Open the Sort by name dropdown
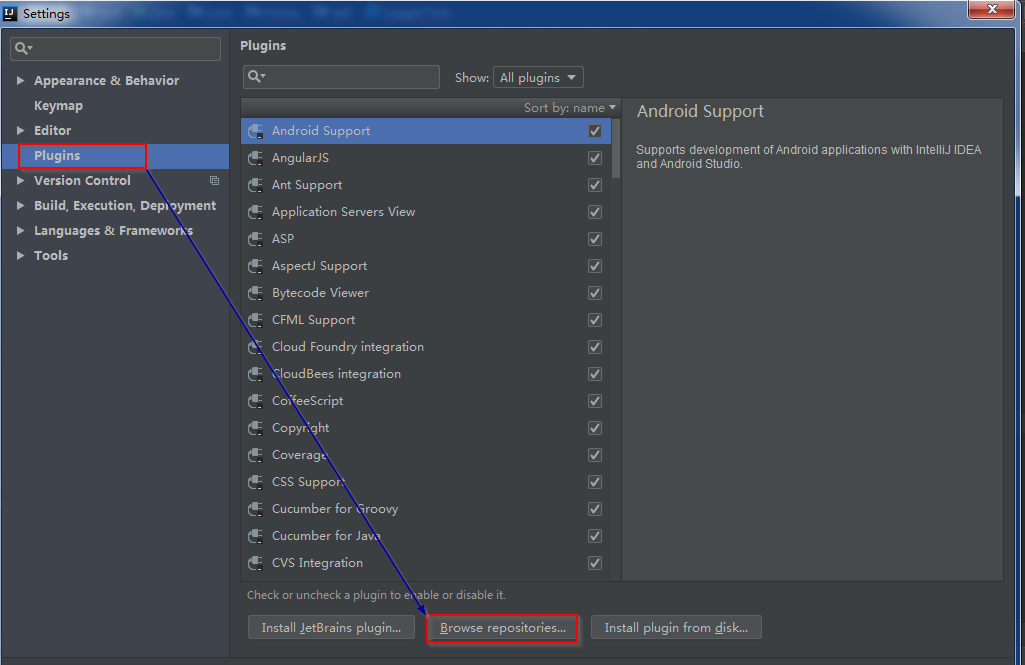Screen dimensions: 1025x665 (569, 108)
